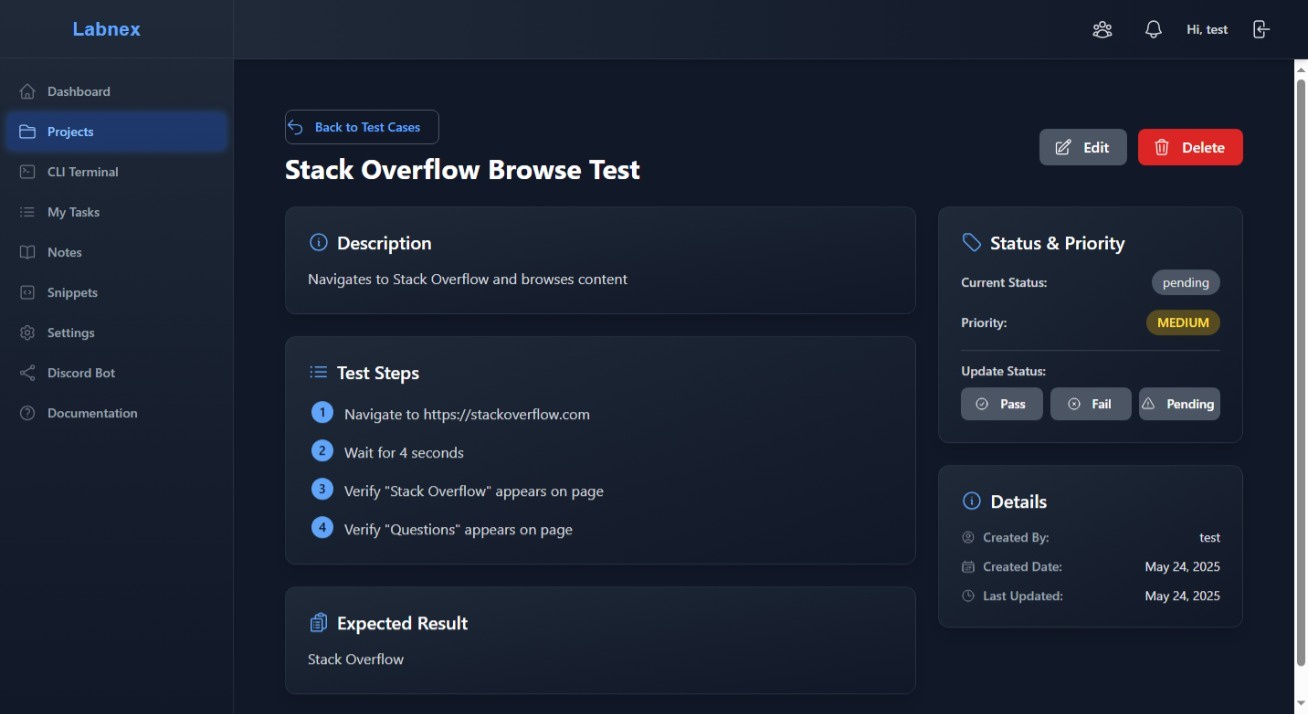Click the CLI Terminal icon
Image resolution: width=1308 pixels, height=714 pixels.
(28, 171)
